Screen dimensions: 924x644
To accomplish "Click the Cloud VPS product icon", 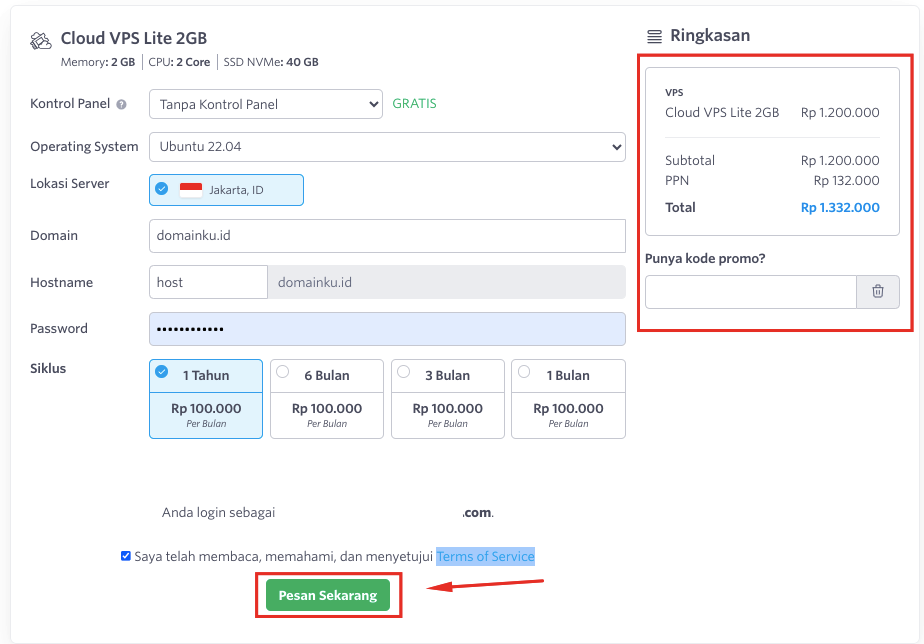I will [40, 39].
